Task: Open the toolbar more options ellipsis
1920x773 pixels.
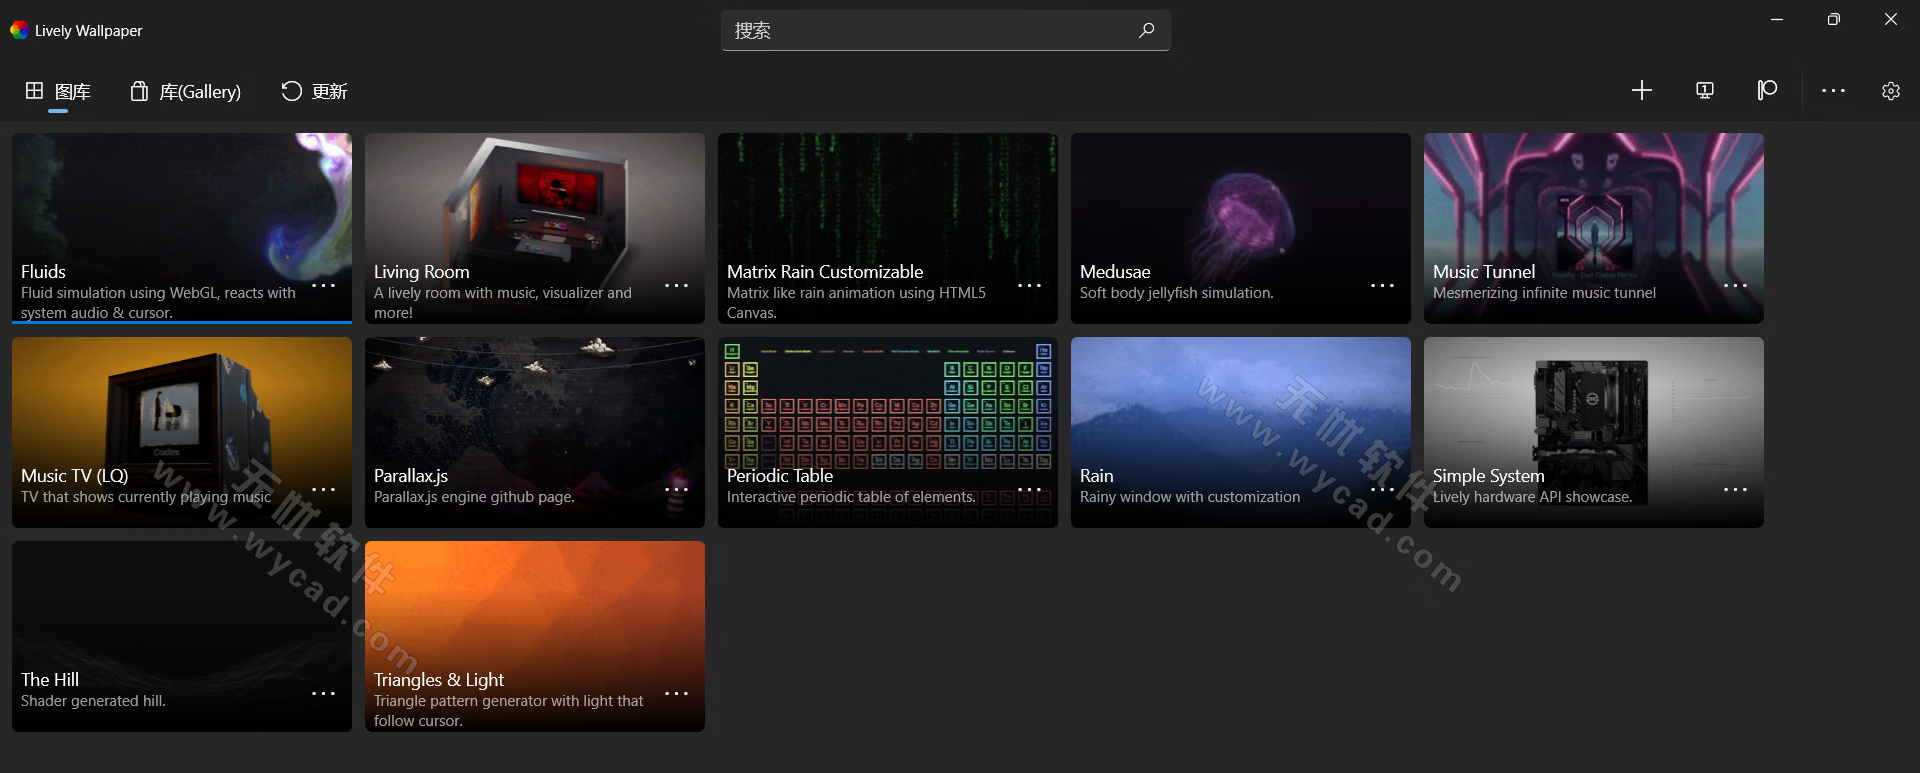Action: pos(1832,91)
